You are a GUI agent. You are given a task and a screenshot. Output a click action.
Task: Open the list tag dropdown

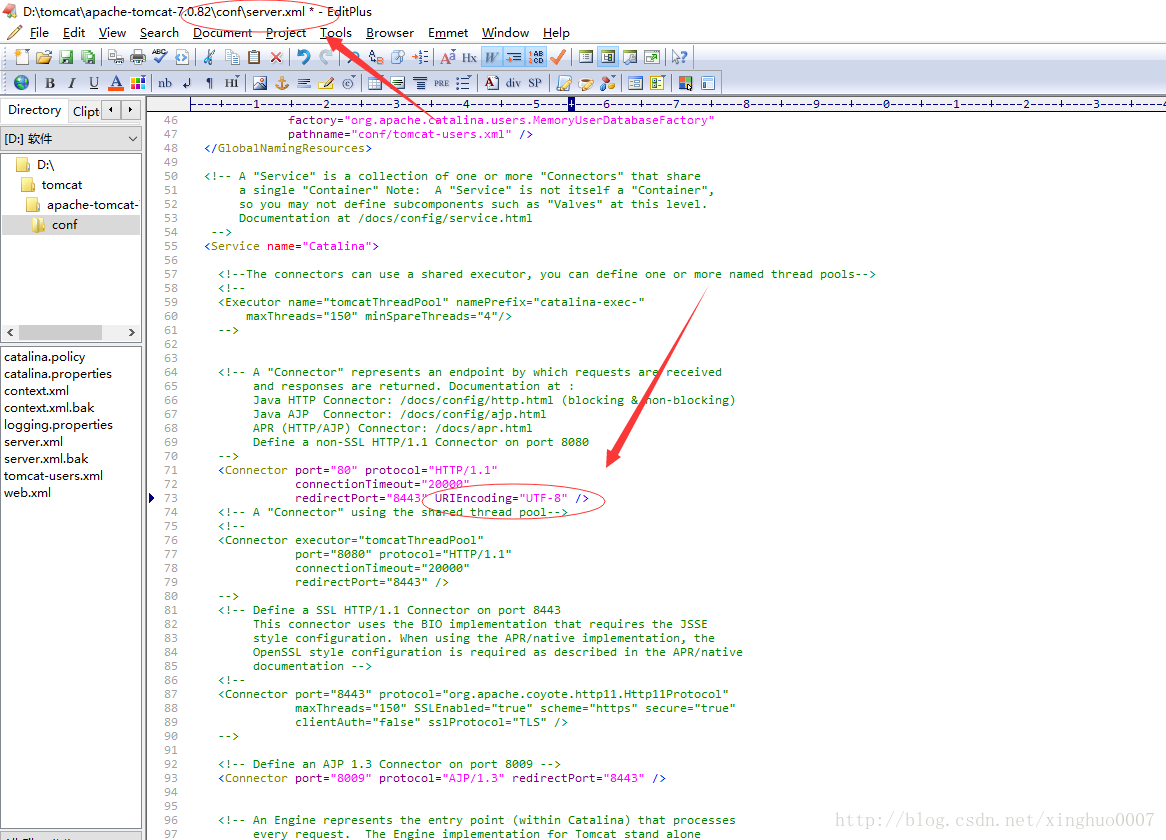[463, 83]
